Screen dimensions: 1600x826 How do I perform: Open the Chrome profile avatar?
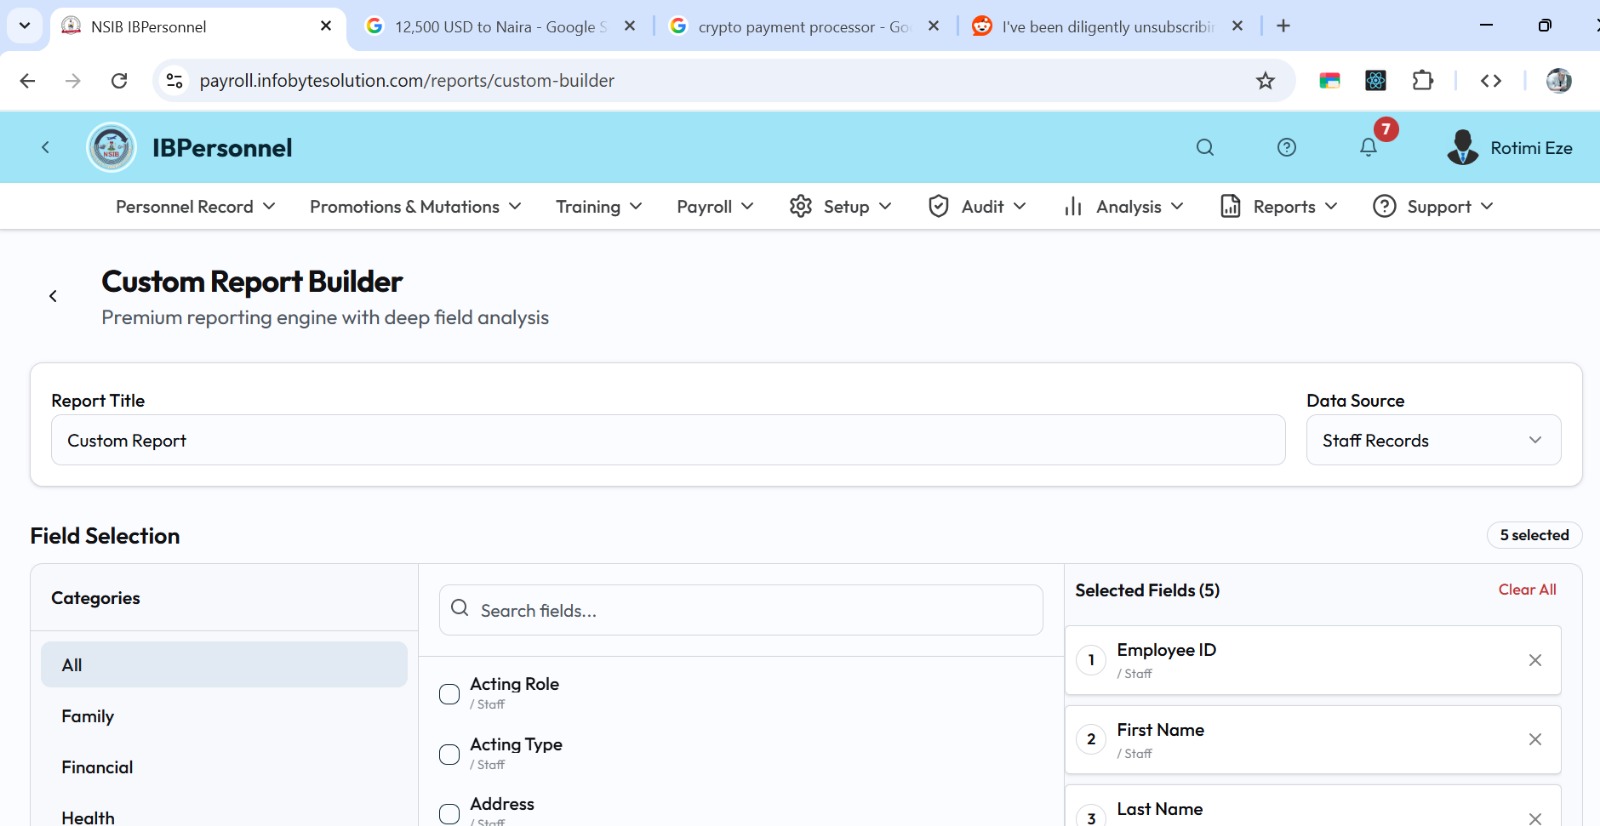pos(1558,81)
